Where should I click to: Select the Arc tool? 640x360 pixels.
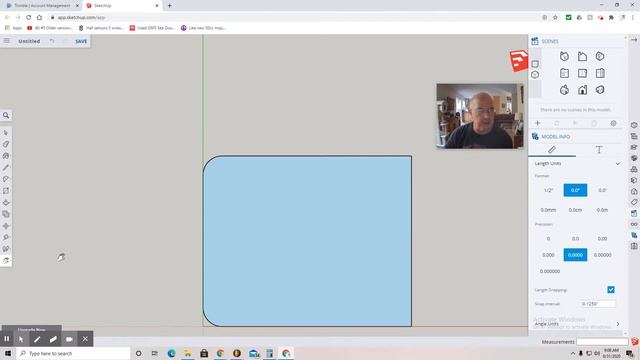point(6,179)
